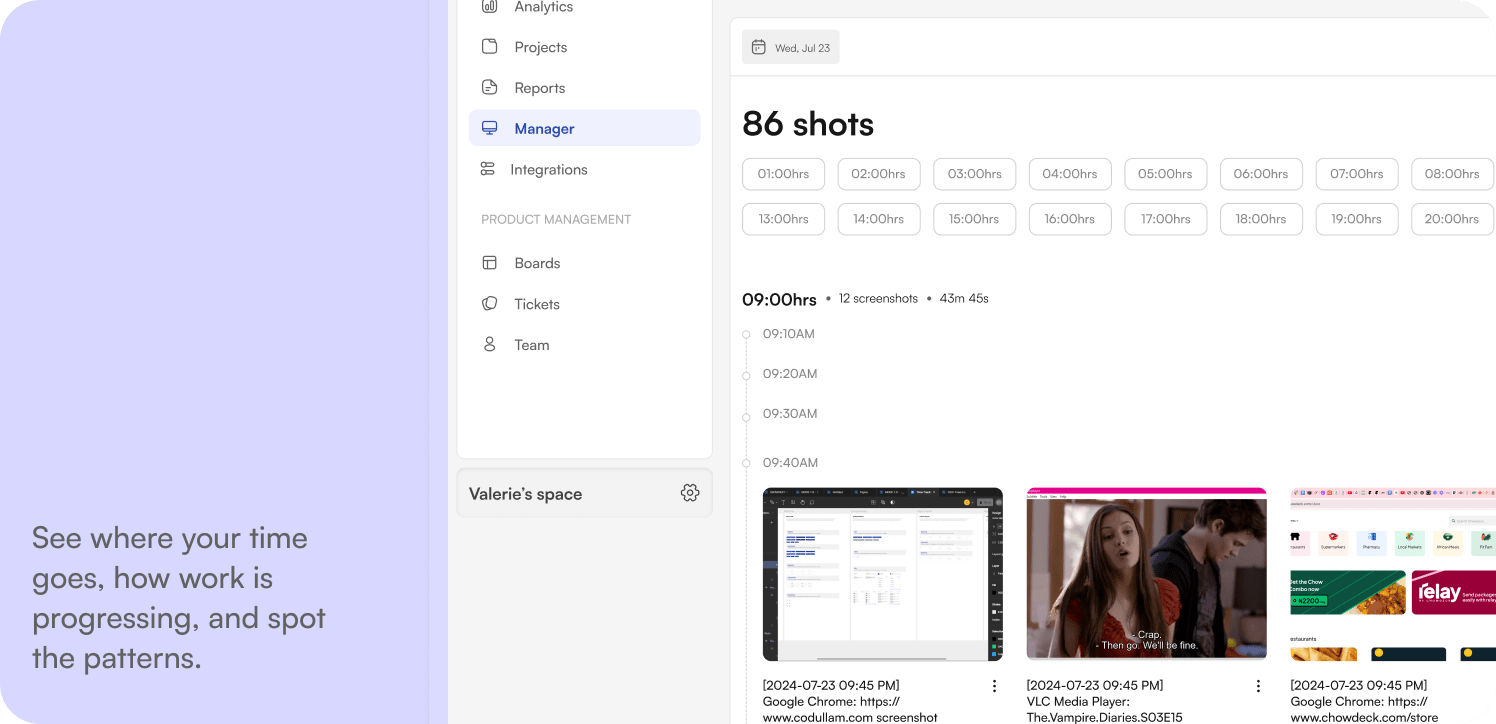
Task: Click the 09:40AM timeline marker
Action: [x=746, y=463]
